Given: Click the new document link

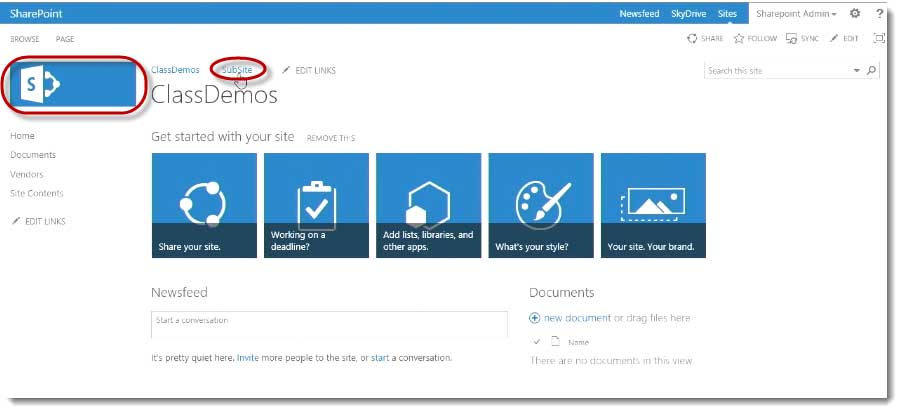Looking at the screenshot, I should (578, 318).
